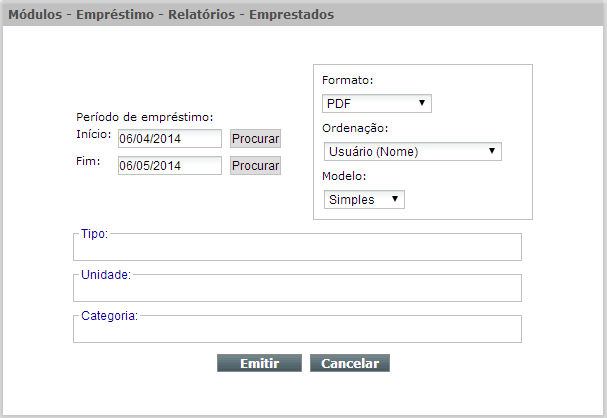Click the Cancelar button
The width and height of the screenshot is (607, 418).
pyautogui.click(x=350, y=363)
